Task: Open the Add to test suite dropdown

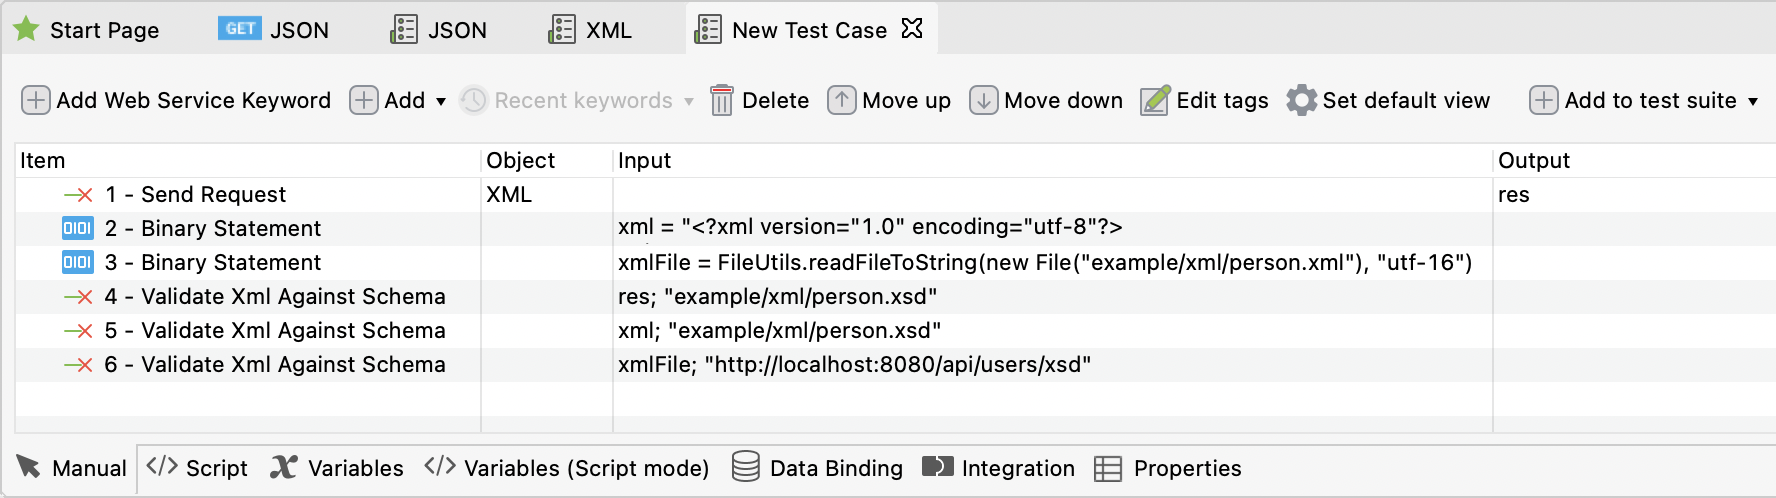Action: tap(1753, 101)
